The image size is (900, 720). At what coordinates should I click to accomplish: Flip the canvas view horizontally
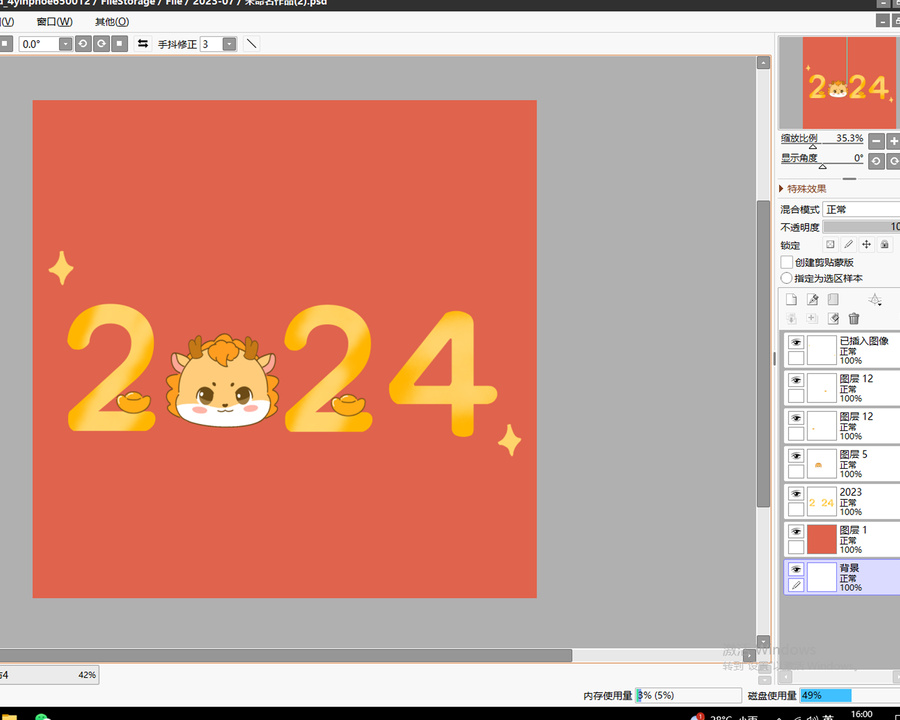143,44
